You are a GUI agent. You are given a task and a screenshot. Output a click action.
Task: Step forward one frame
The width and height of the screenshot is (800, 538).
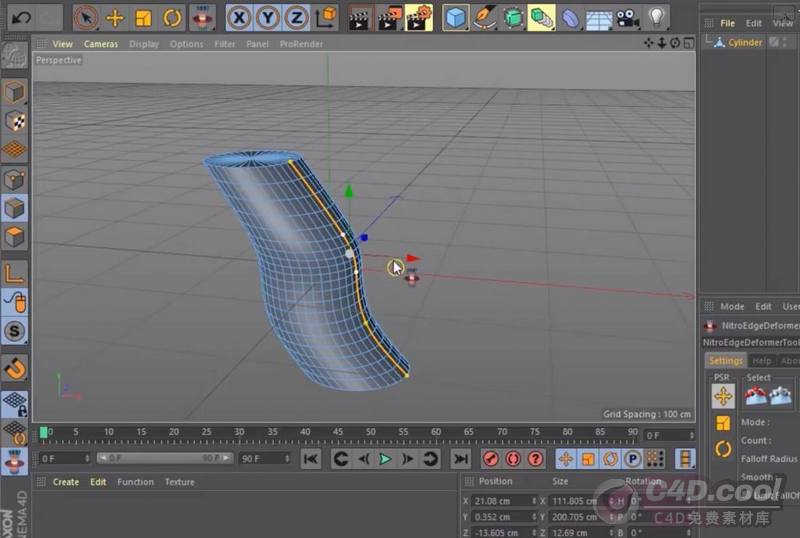(x=408, y=459)
